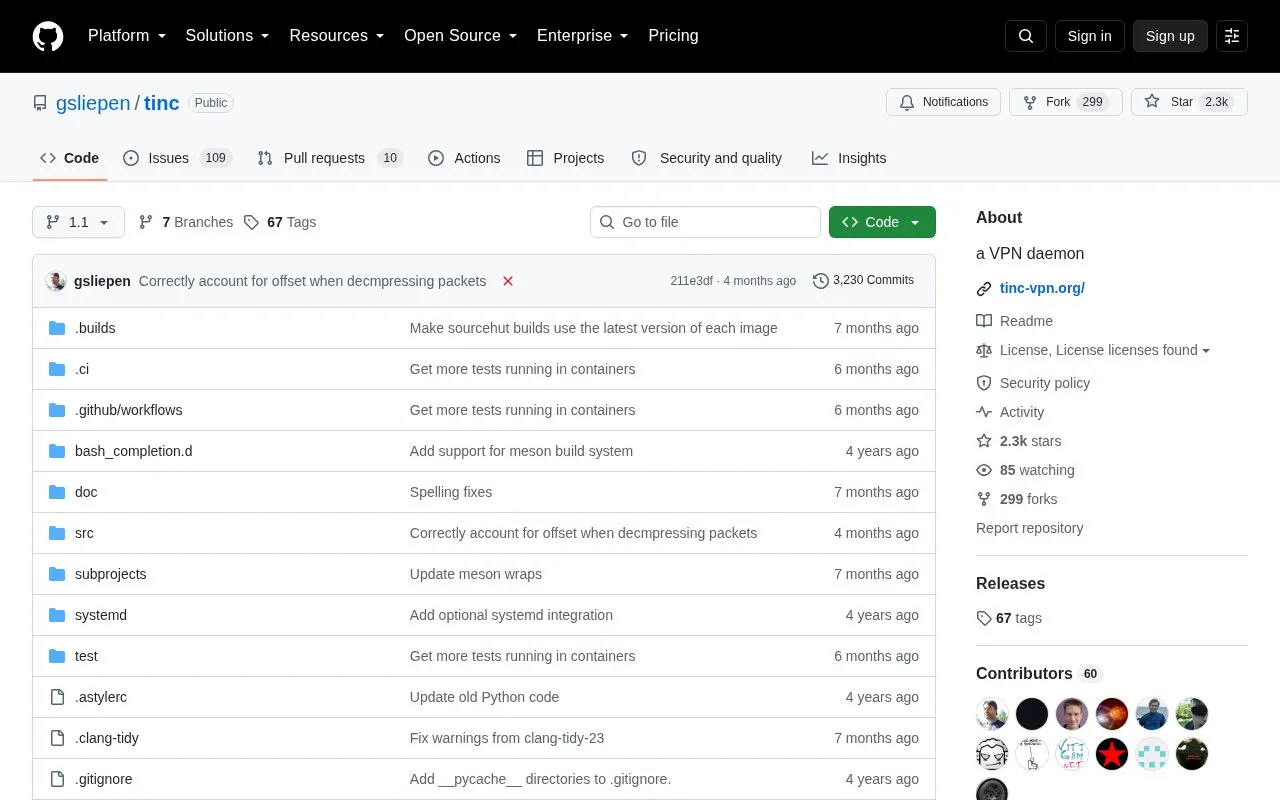Click the Notifications button
This screenshot has height=800, width=1280.
tap(943, 102)
